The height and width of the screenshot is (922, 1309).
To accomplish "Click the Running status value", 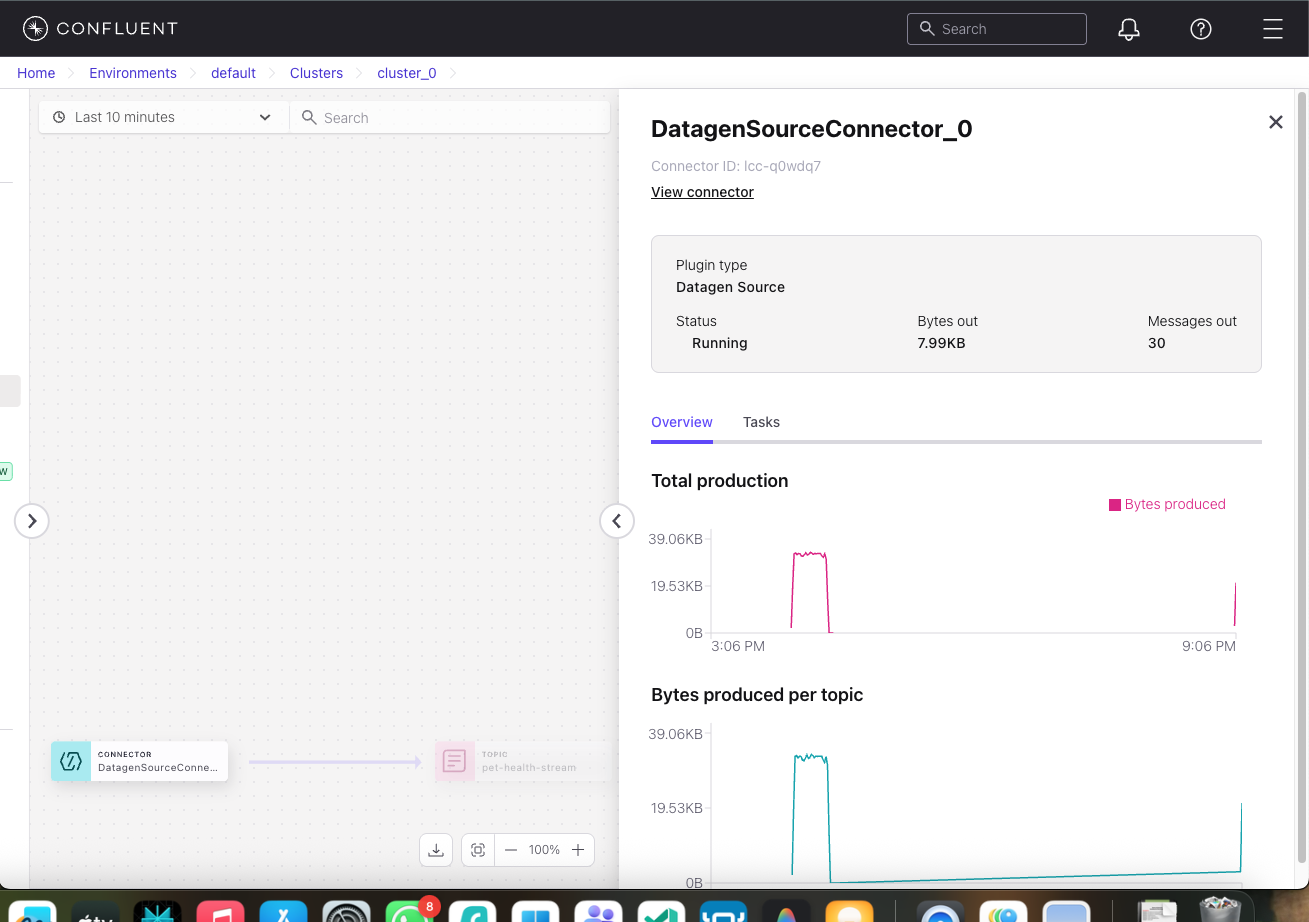I will [x=720, y=343].
